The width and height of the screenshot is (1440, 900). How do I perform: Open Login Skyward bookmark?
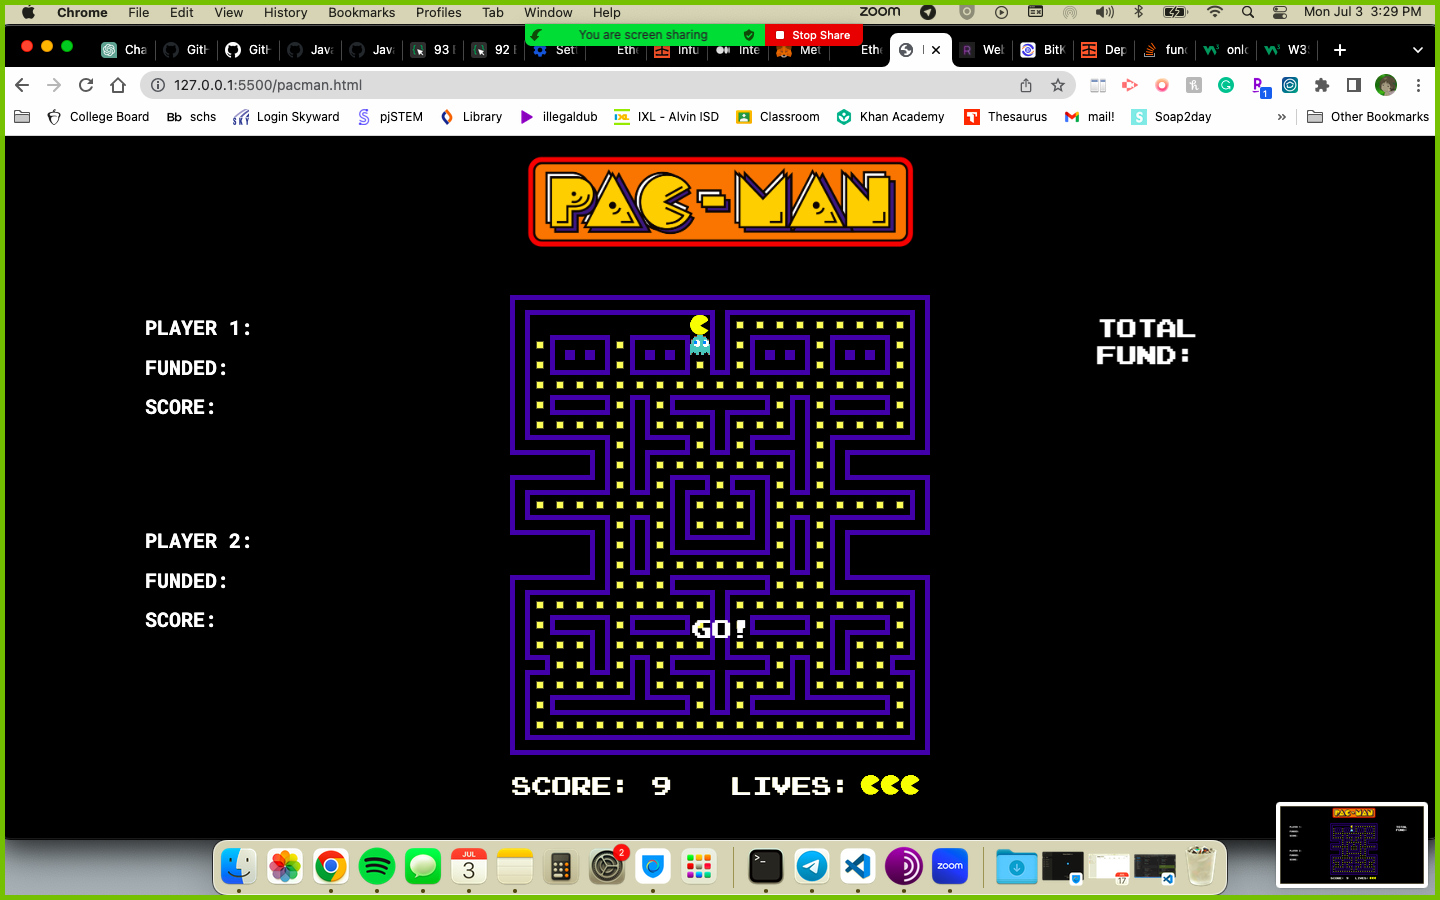(x=287, y=117)
